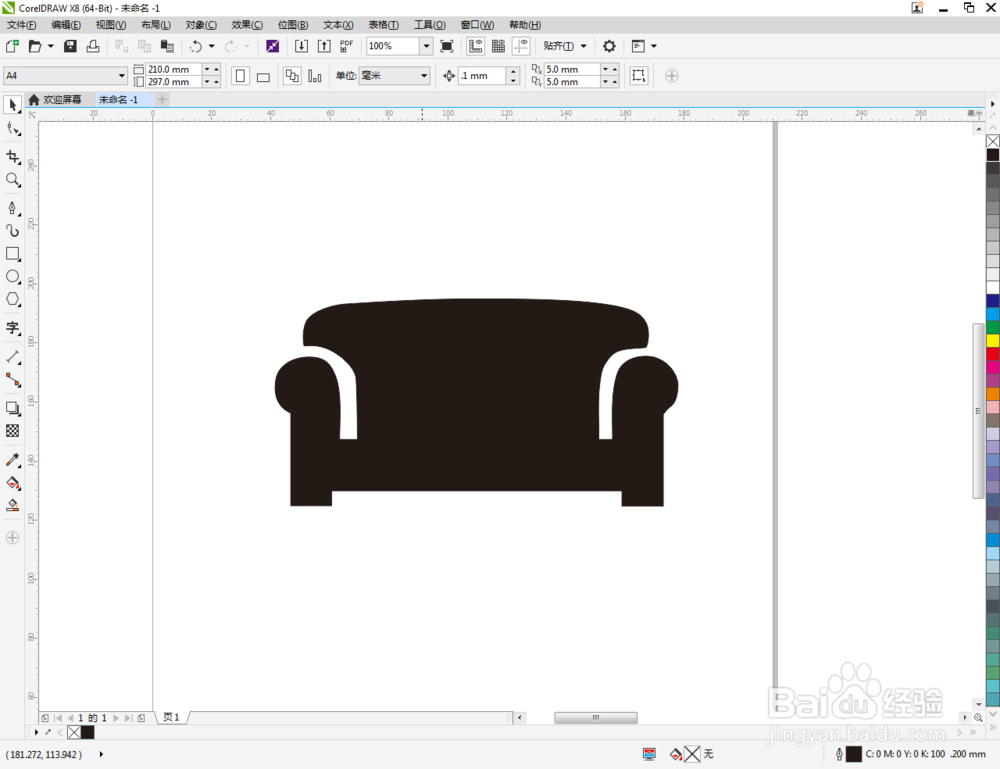This screenshot has height=769, width=1000.
Task: Set landscape page orientation
Action: point(263,77)
